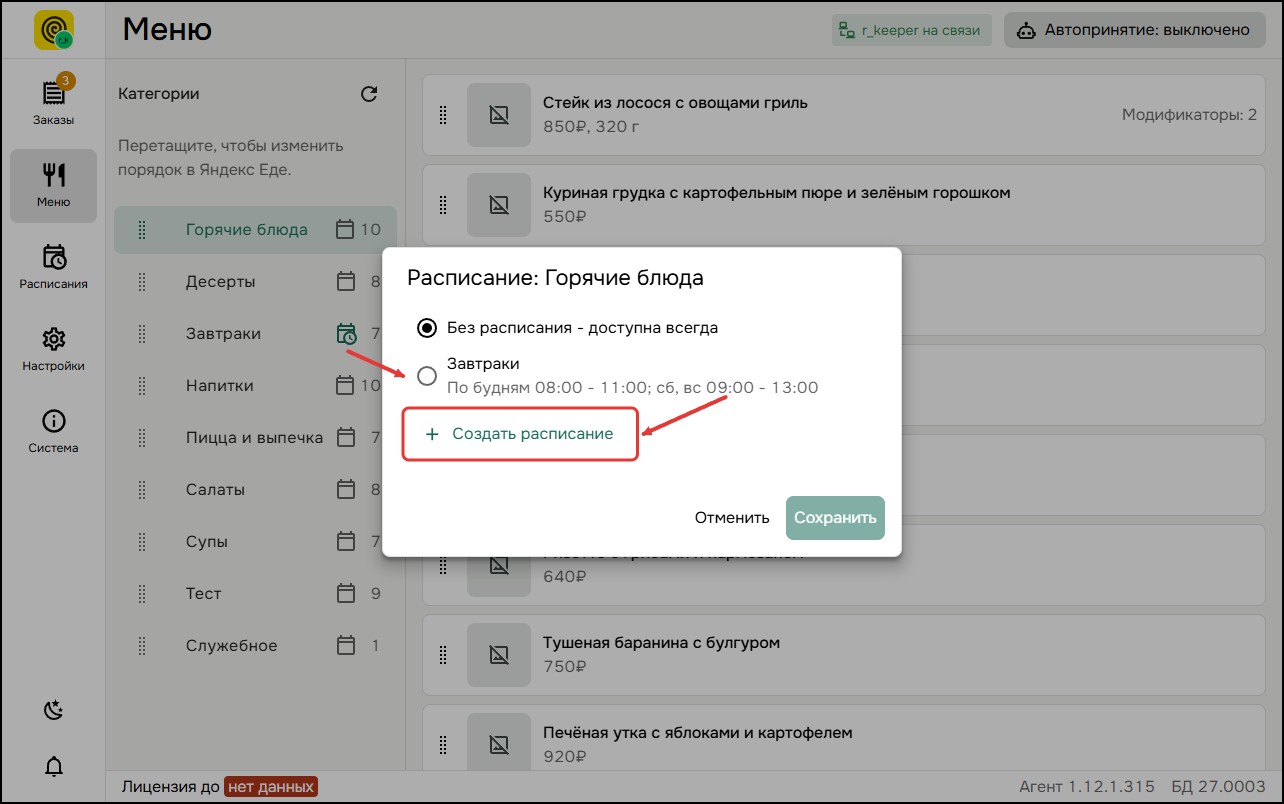Click Агент 1.12.1.315 version text

tap(1087, 786)
